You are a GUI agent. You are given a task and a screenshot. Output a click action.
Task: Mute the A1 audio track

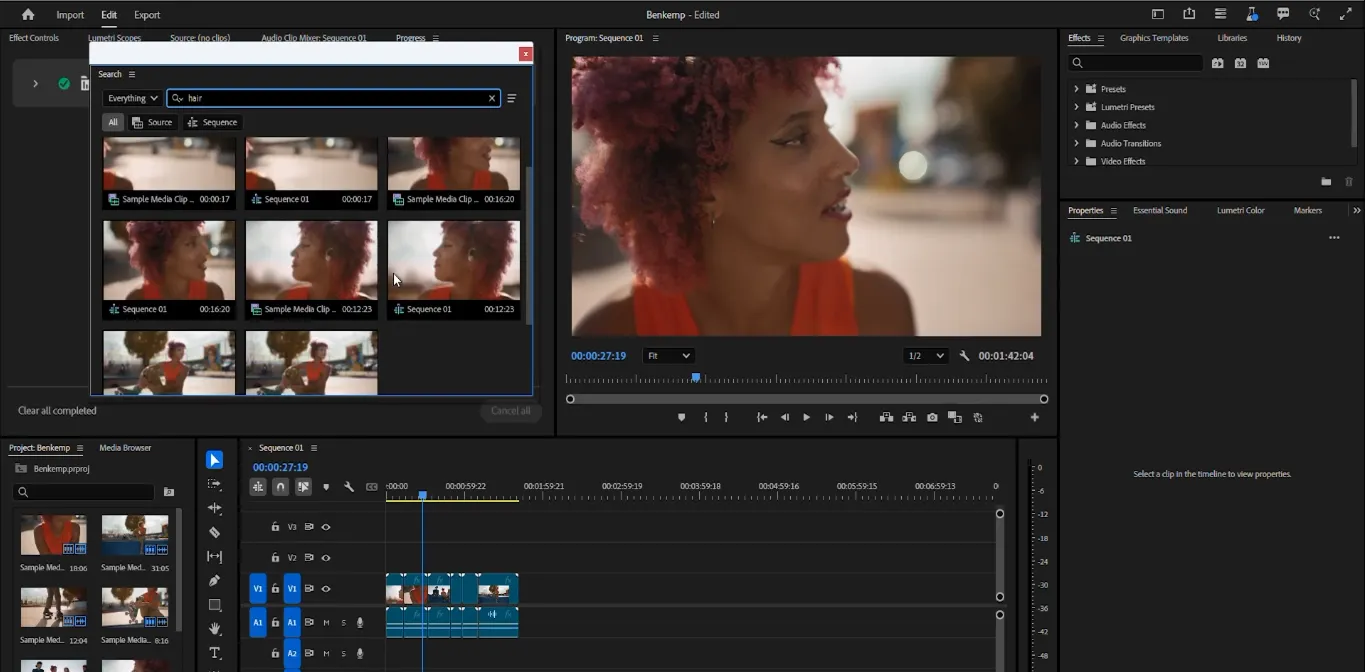[326, 622]
